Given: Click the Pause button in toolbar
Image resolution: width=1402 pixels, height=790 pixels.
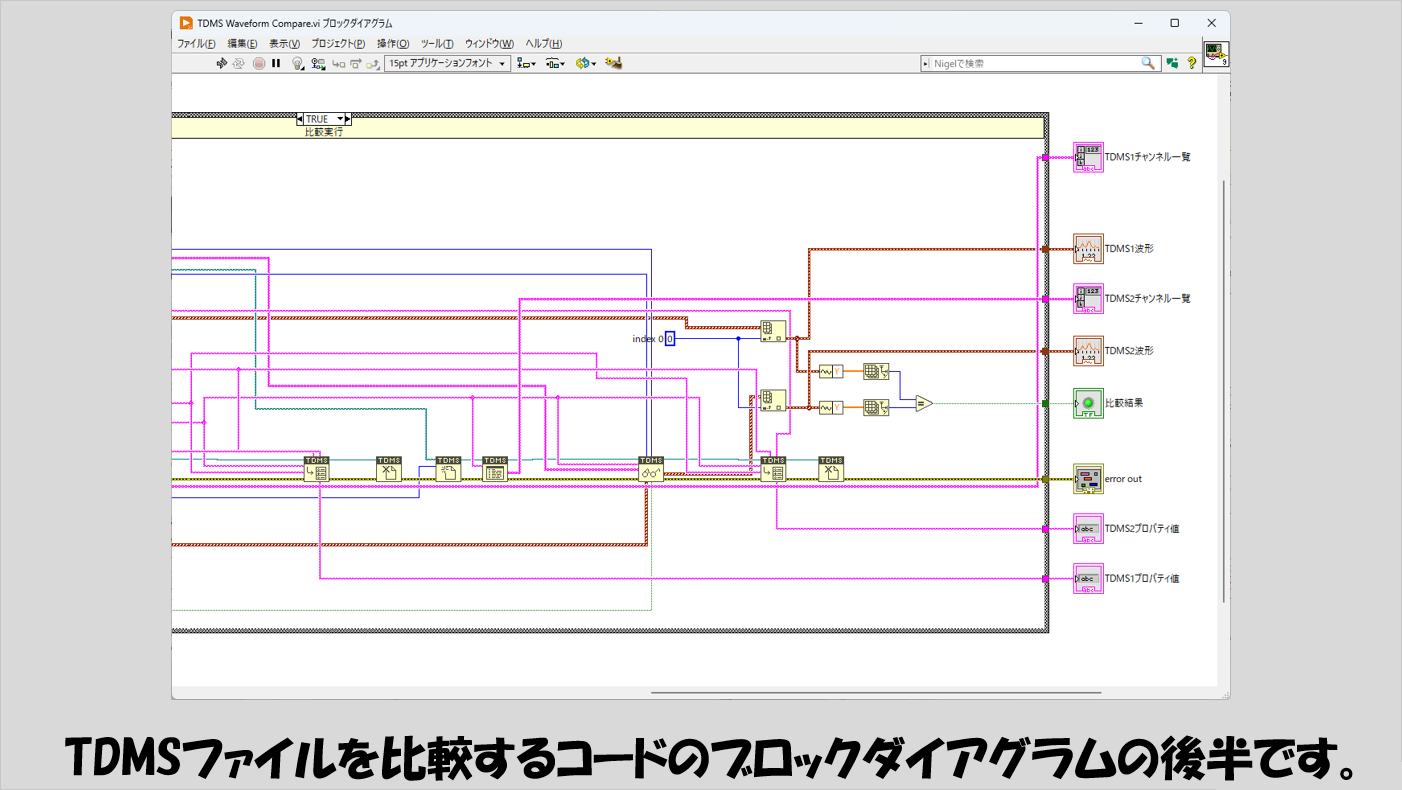Looking at the screenshot, I should pos(276,63).
